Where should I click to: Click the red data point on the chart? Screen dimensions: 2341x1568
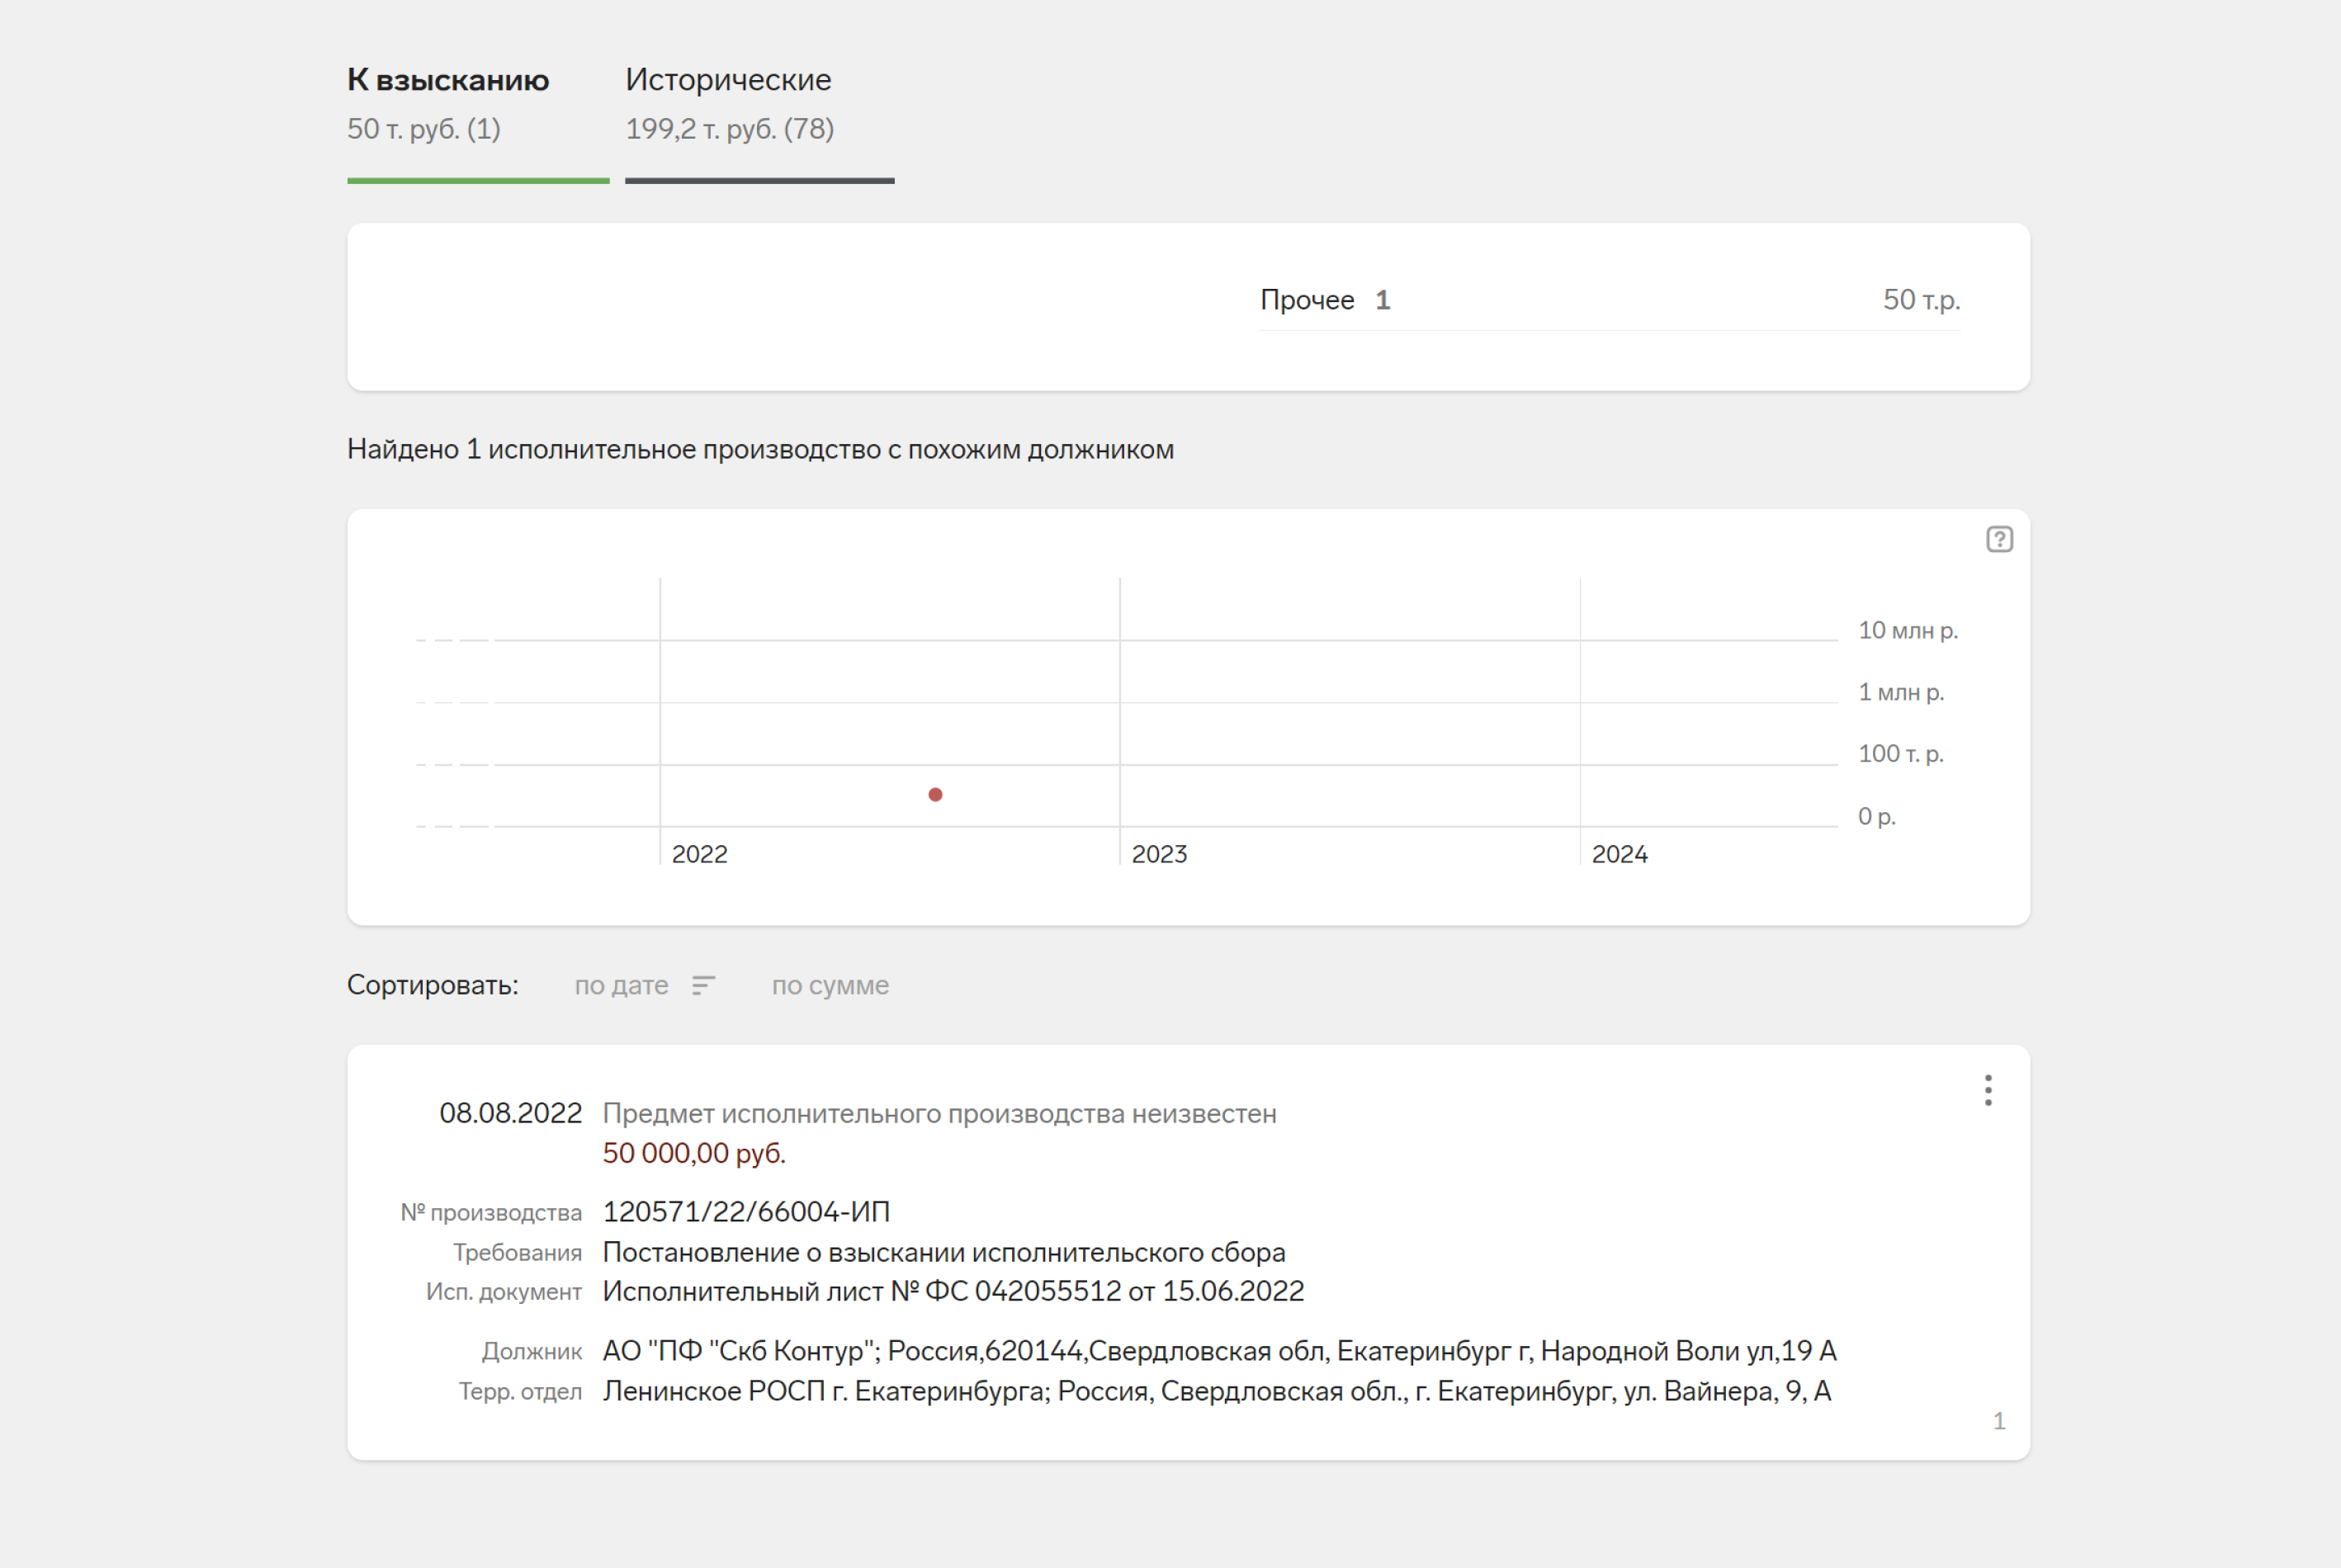tap(935, 795)
